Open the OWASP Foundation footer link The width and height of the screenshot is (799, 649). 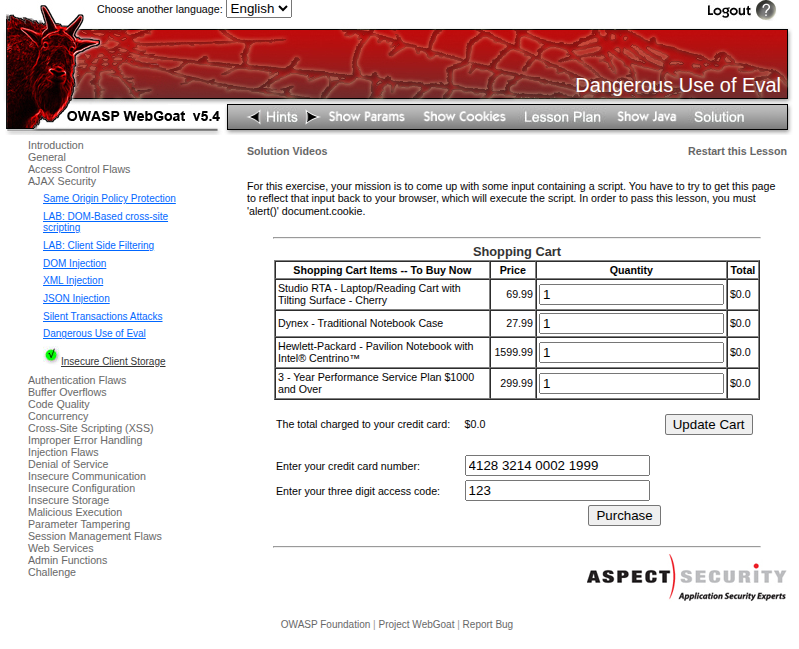pyautogui.click(x=325, y=624)
